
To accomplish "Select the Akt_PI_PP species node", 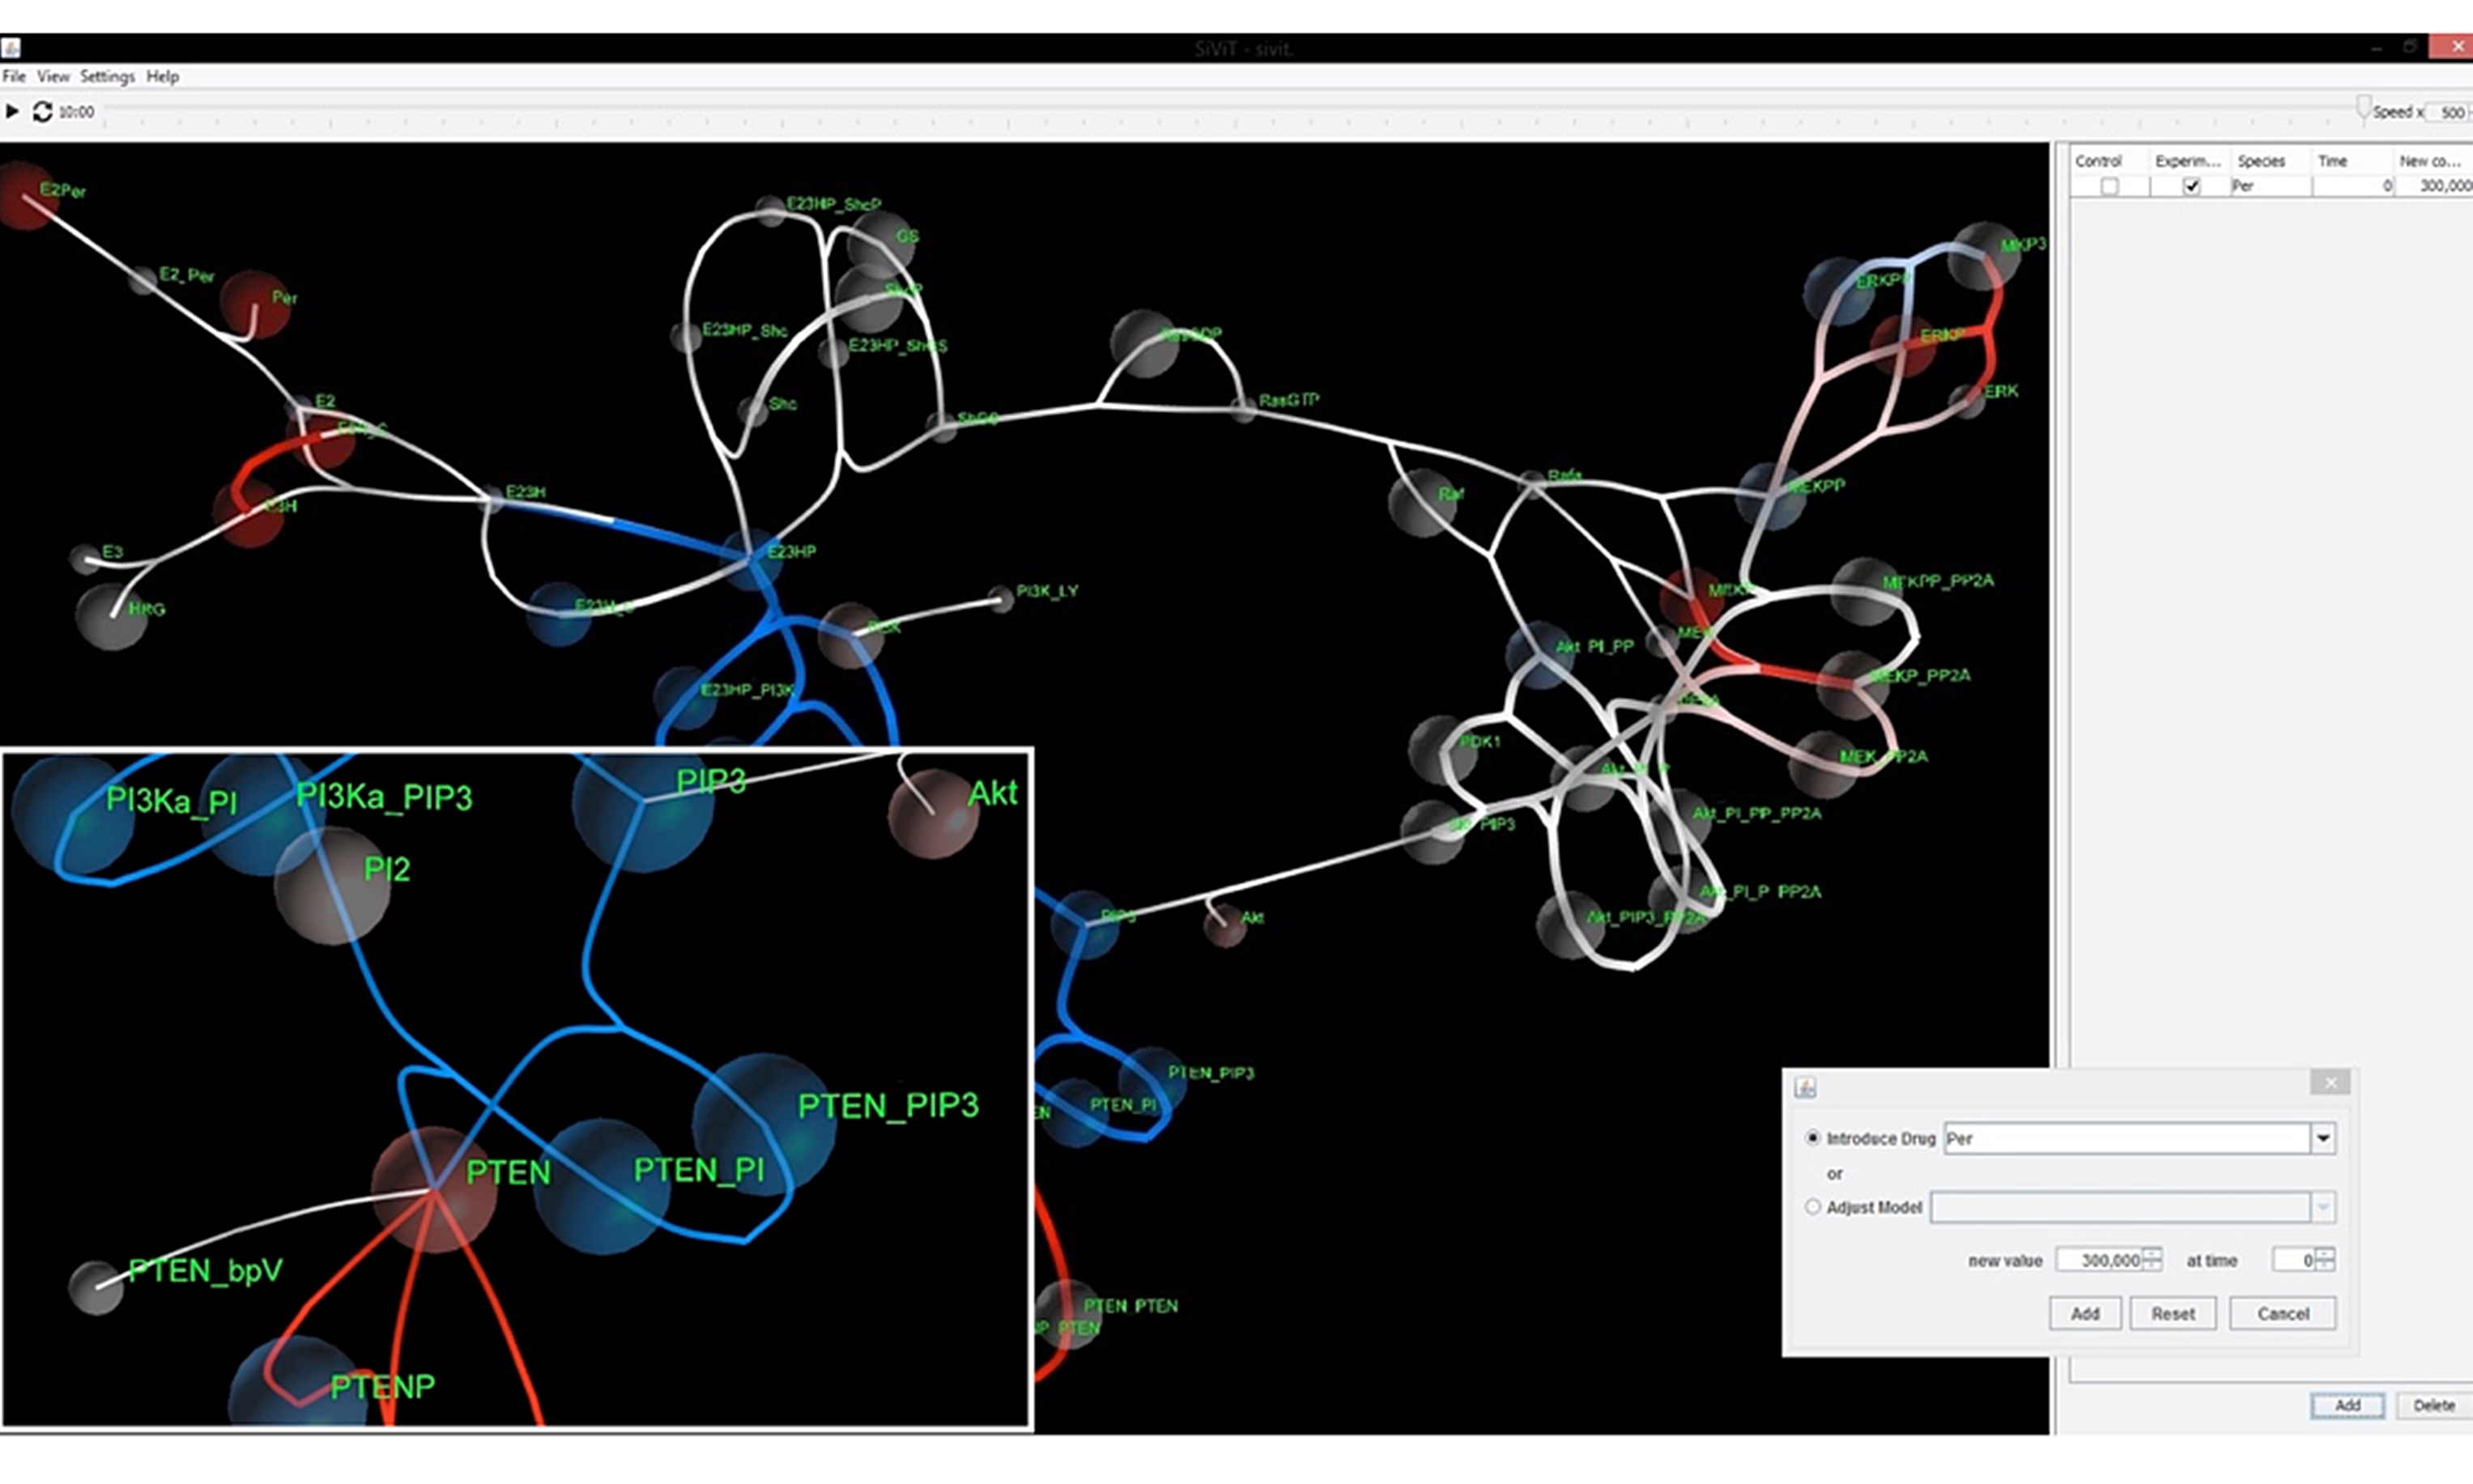I will tap(1541, 655).
